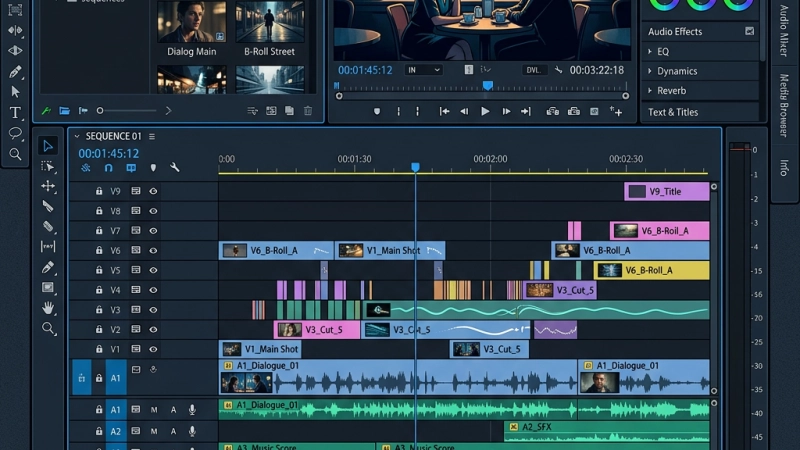Go to In point

[x=444, y=111]
